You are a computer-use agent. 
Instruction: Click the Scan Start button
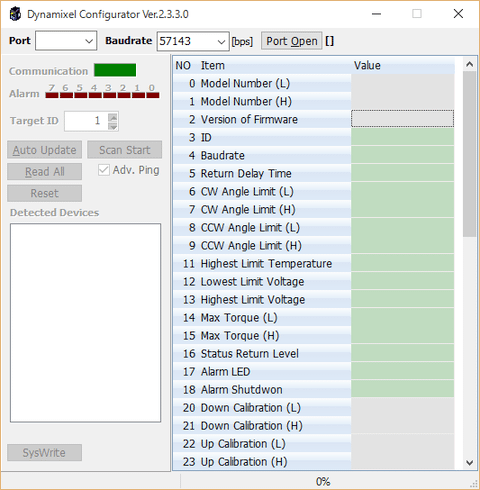tap(125, 150)
